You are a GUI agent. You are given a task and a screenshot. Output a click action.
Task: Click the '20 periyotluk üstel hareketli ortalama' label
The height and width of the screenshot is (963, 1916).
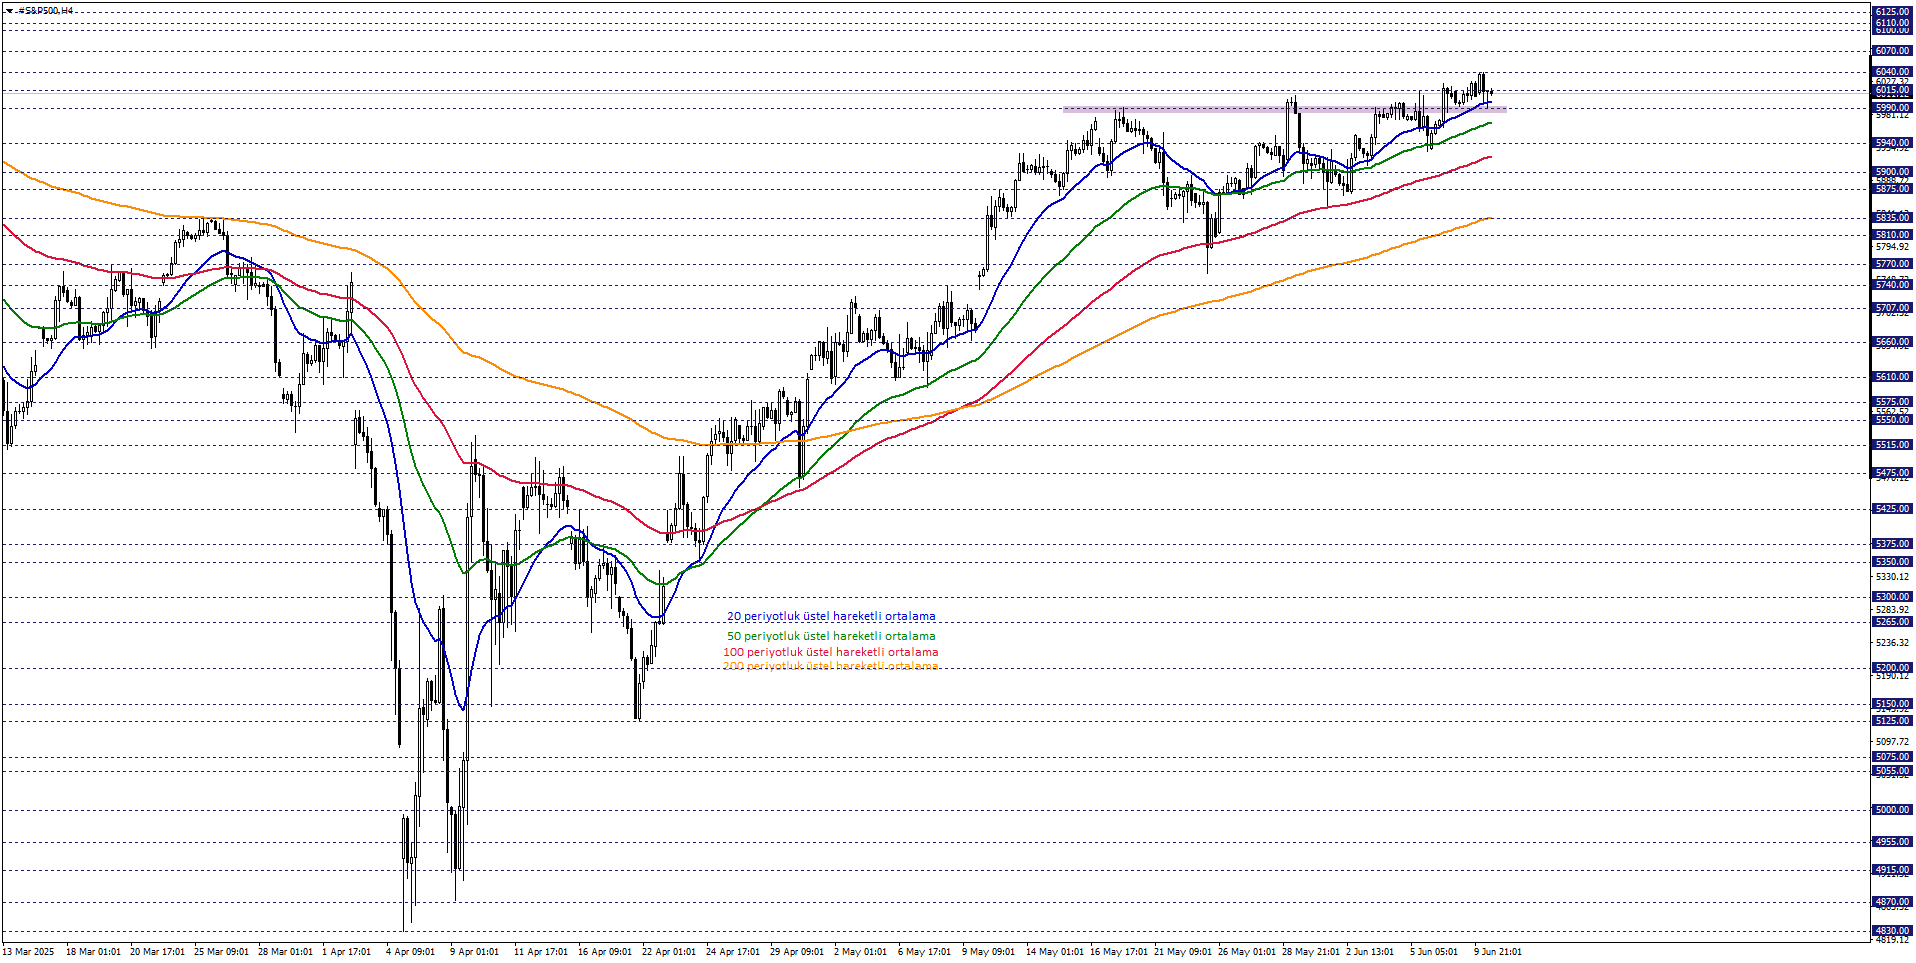(x=831, y=617)
